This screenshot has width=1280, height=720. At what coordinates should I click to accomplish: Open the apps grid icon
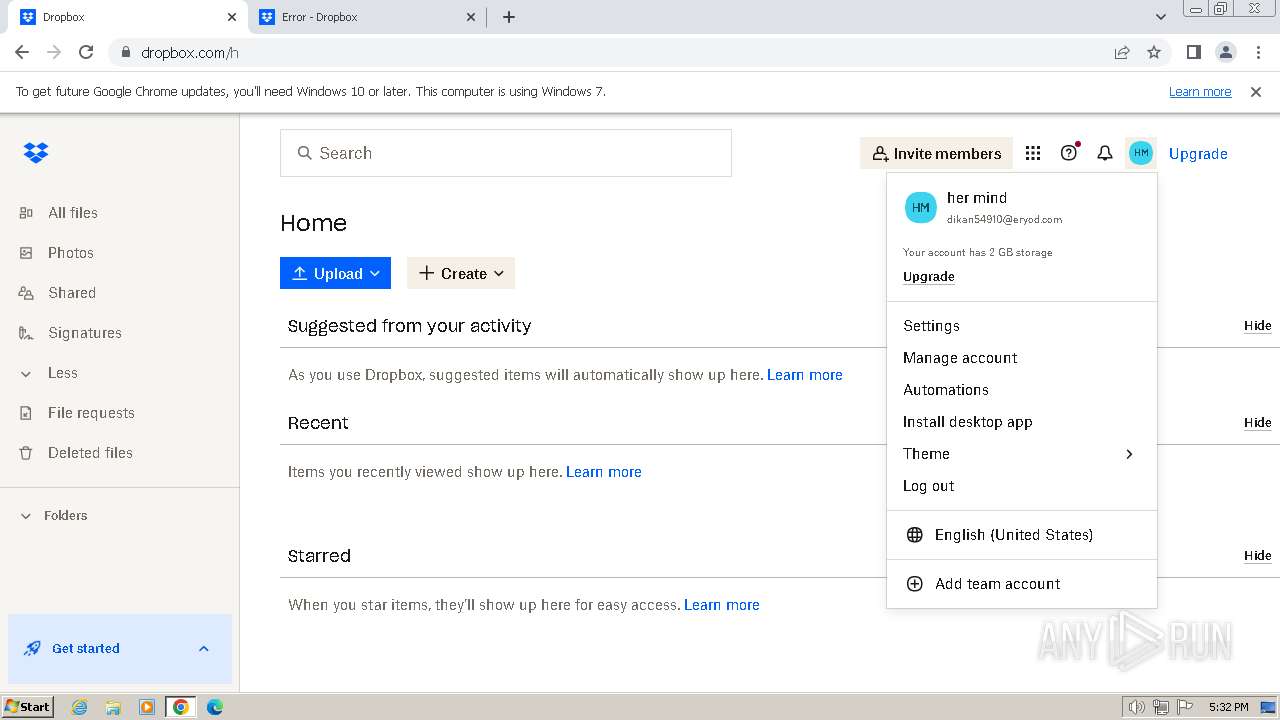tap(1033, 153)
